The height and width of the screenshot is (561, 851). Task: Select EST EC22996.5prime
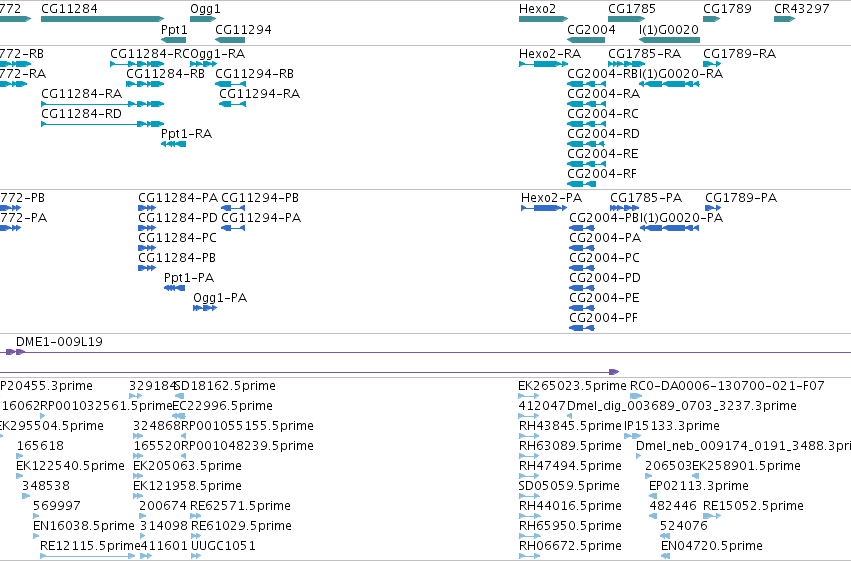[223, 406]
